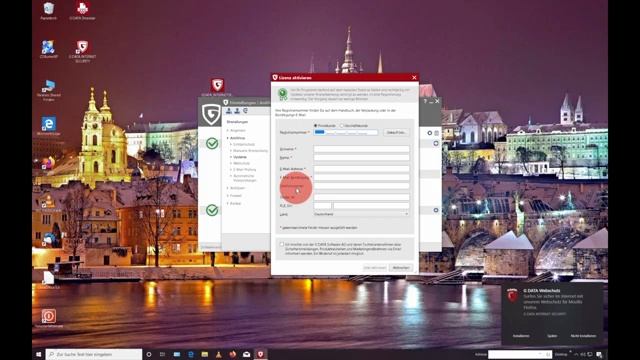Click the Windows Start button
Viewport: 640px width, 360px height.
pos(39,354)
